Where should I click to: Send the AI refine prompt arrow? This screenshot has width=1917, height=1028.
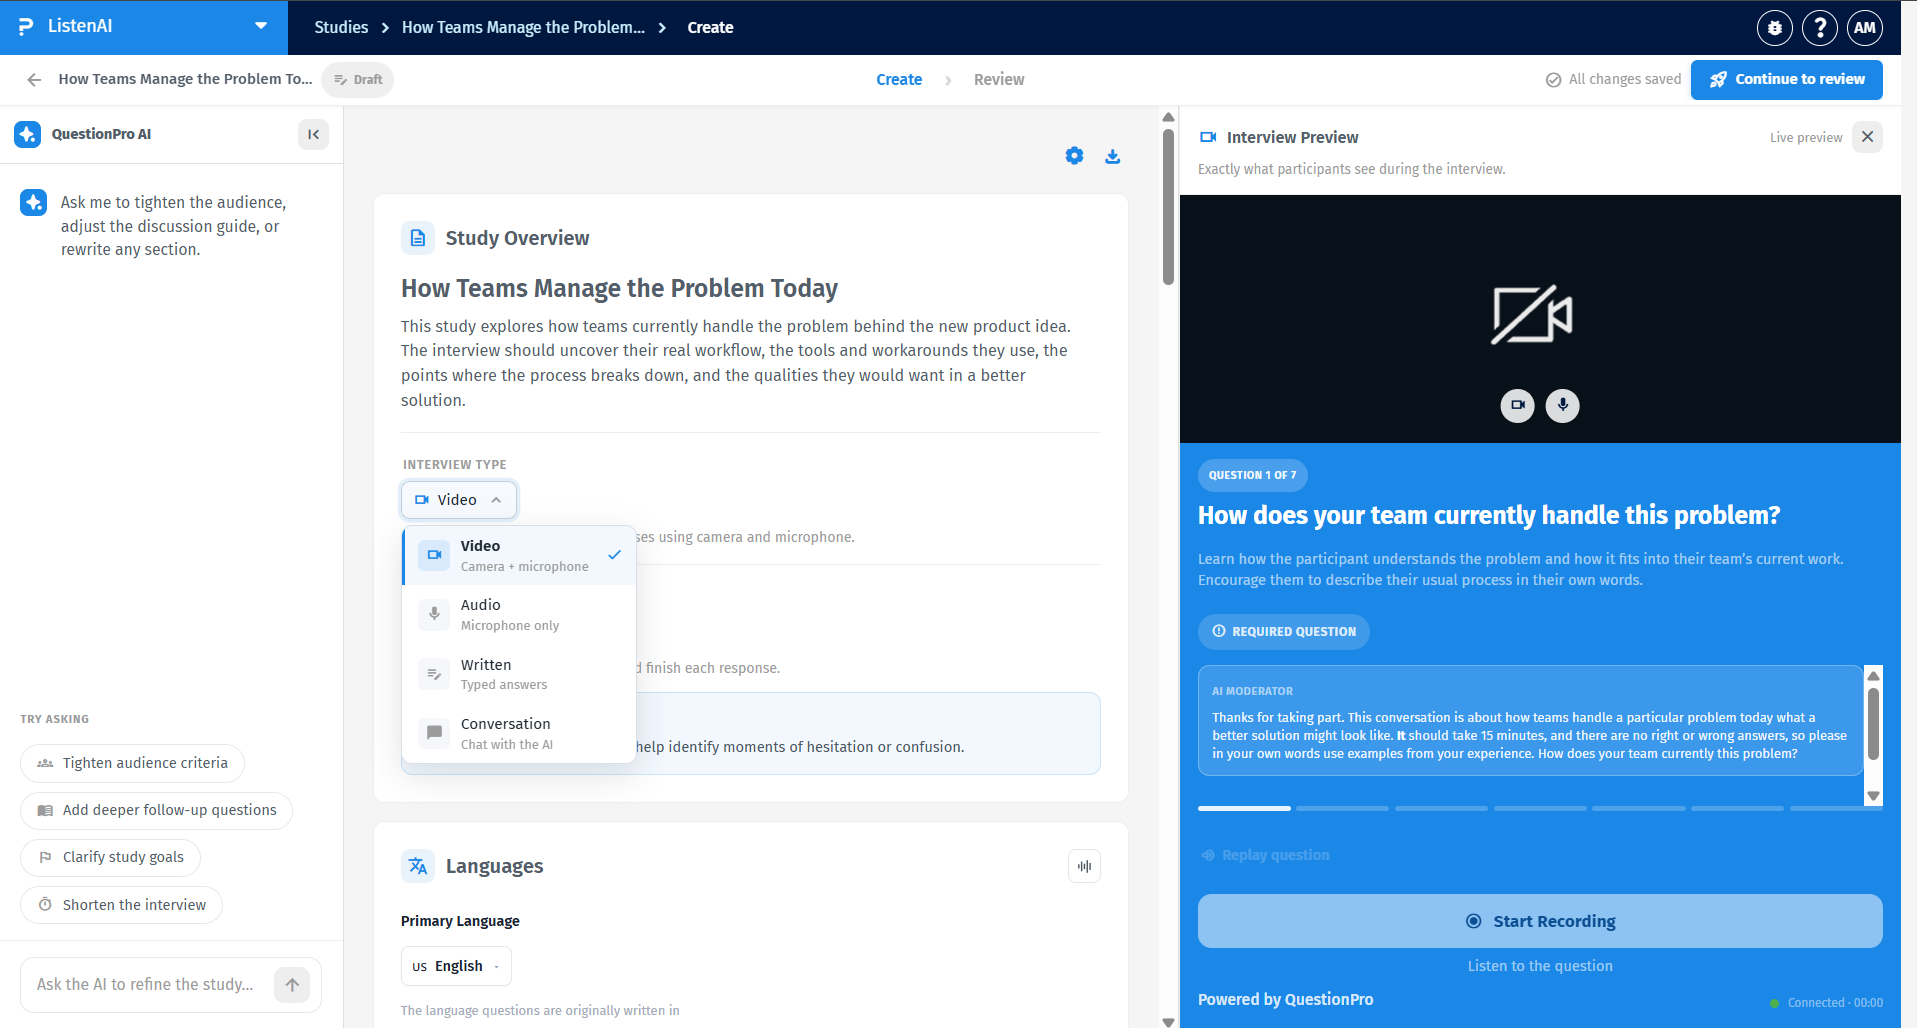(292, 985)
